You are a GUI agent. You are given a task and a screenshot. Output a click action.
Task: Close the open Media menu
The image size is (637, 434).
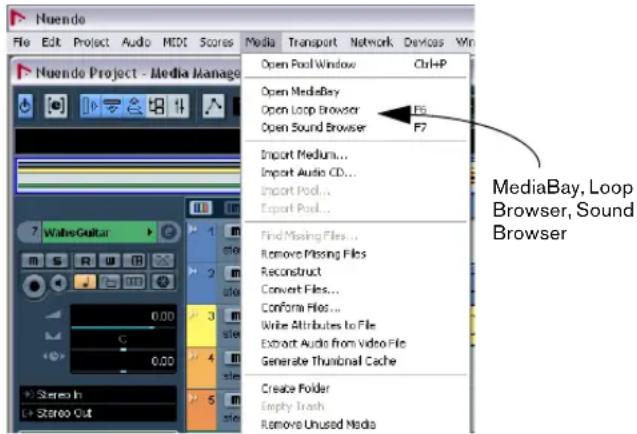[260, 42]
